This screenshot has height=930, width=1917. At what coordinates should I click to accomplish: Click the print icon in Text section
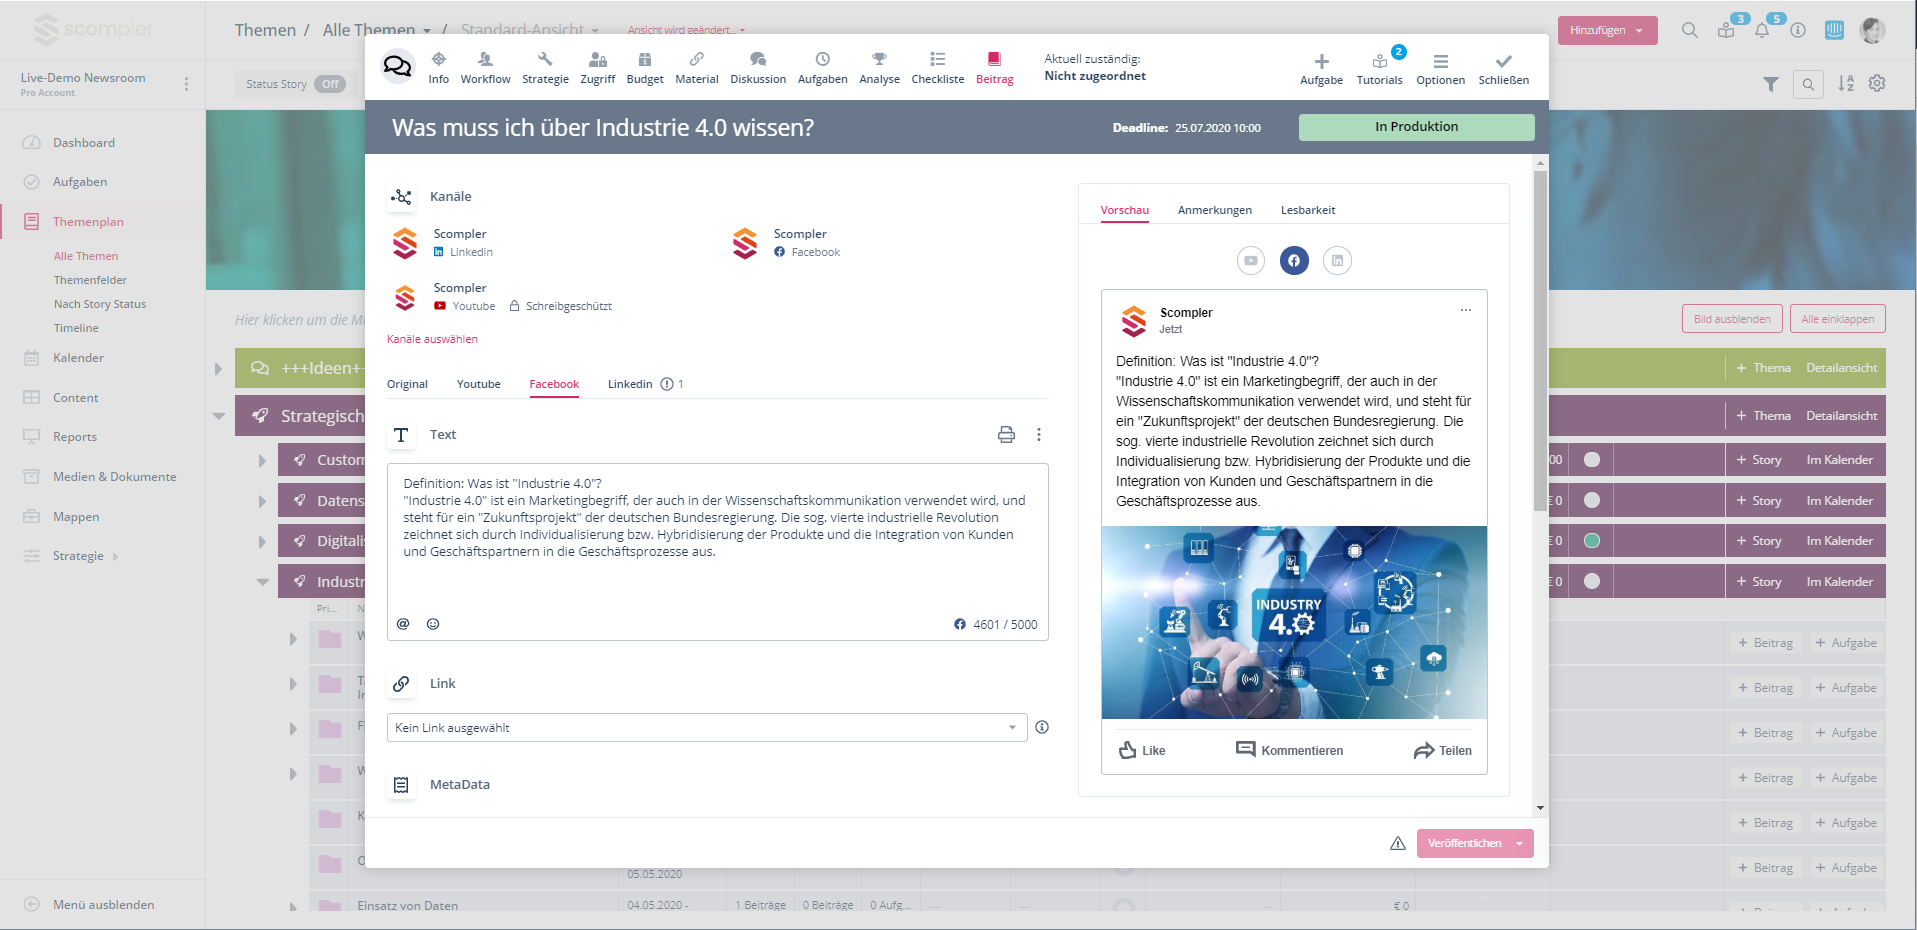click(1006, 435)
